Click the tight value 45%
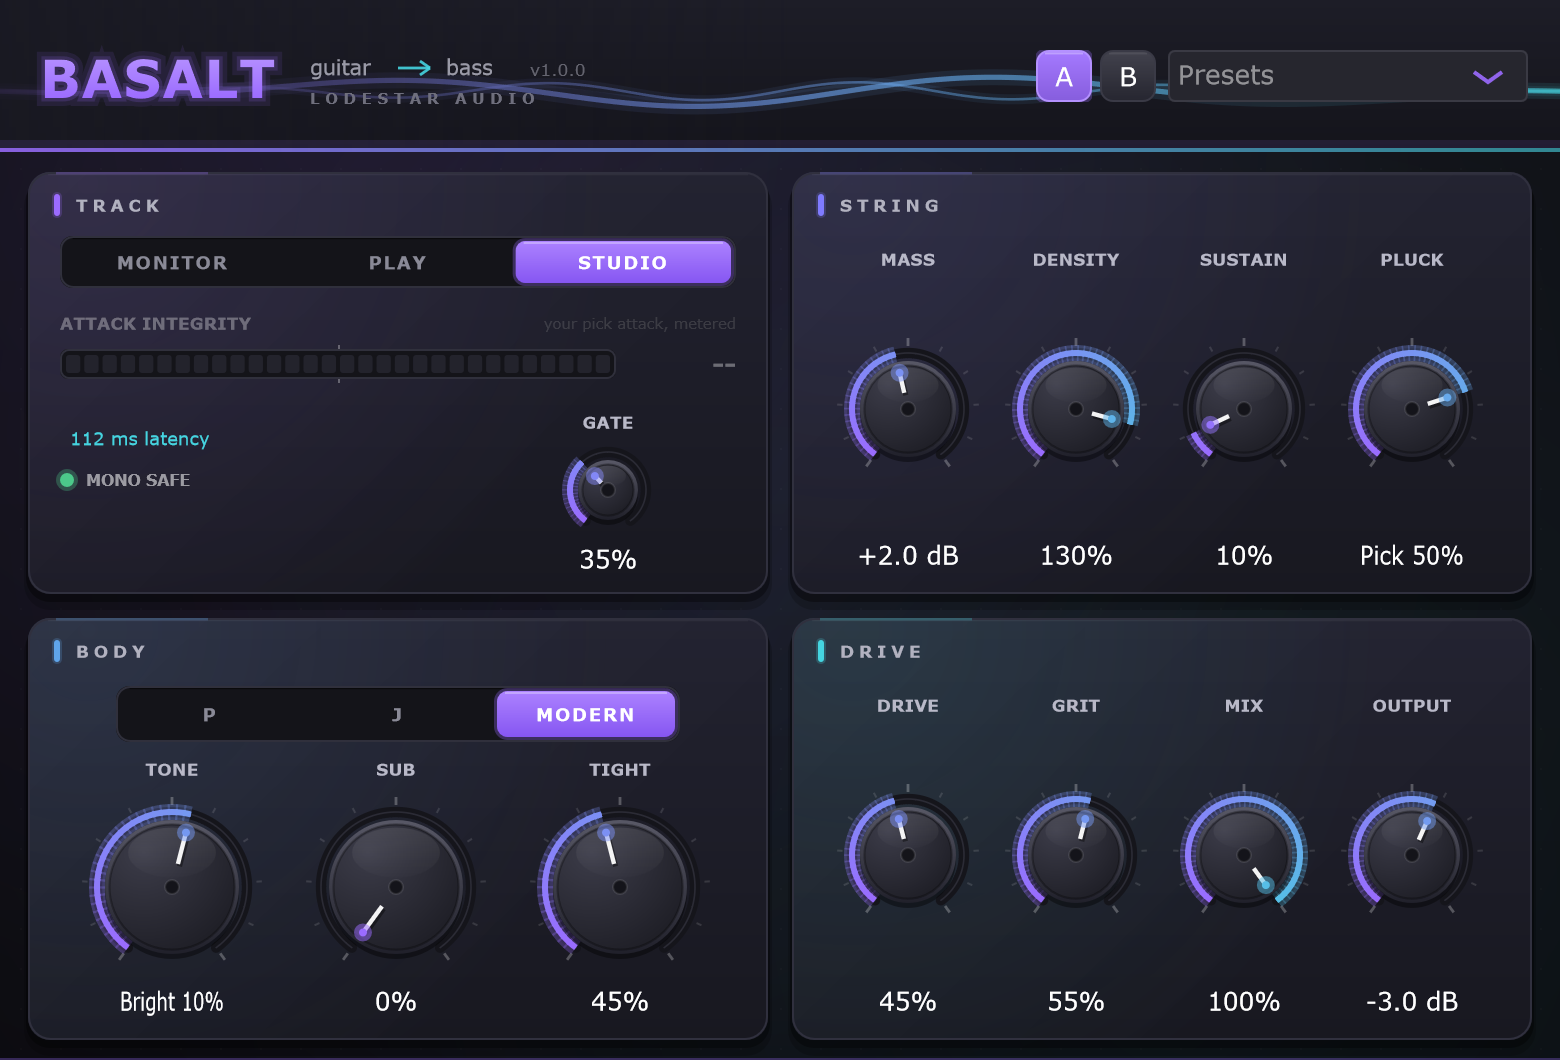Screen dimensions: 1560x1060 click(620, 1001)
